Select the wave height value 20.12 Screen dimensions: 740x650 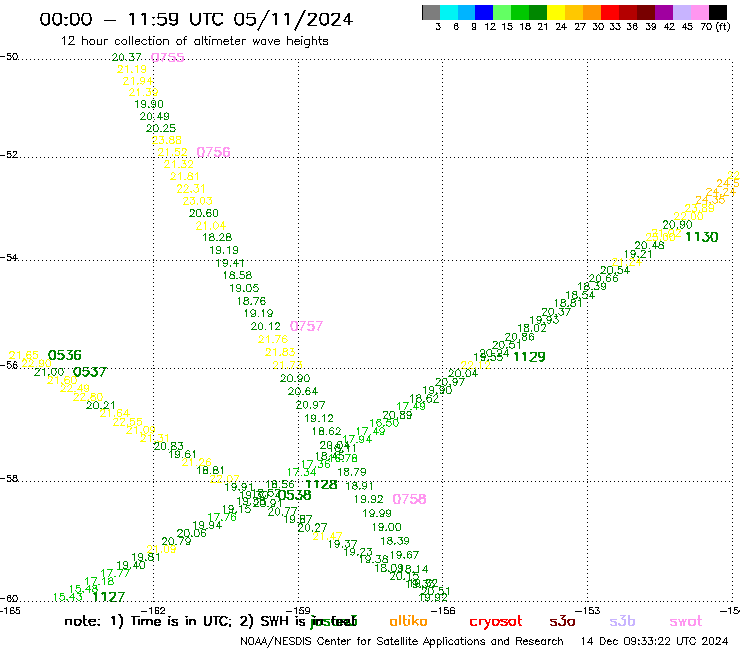tap(265, 326)
